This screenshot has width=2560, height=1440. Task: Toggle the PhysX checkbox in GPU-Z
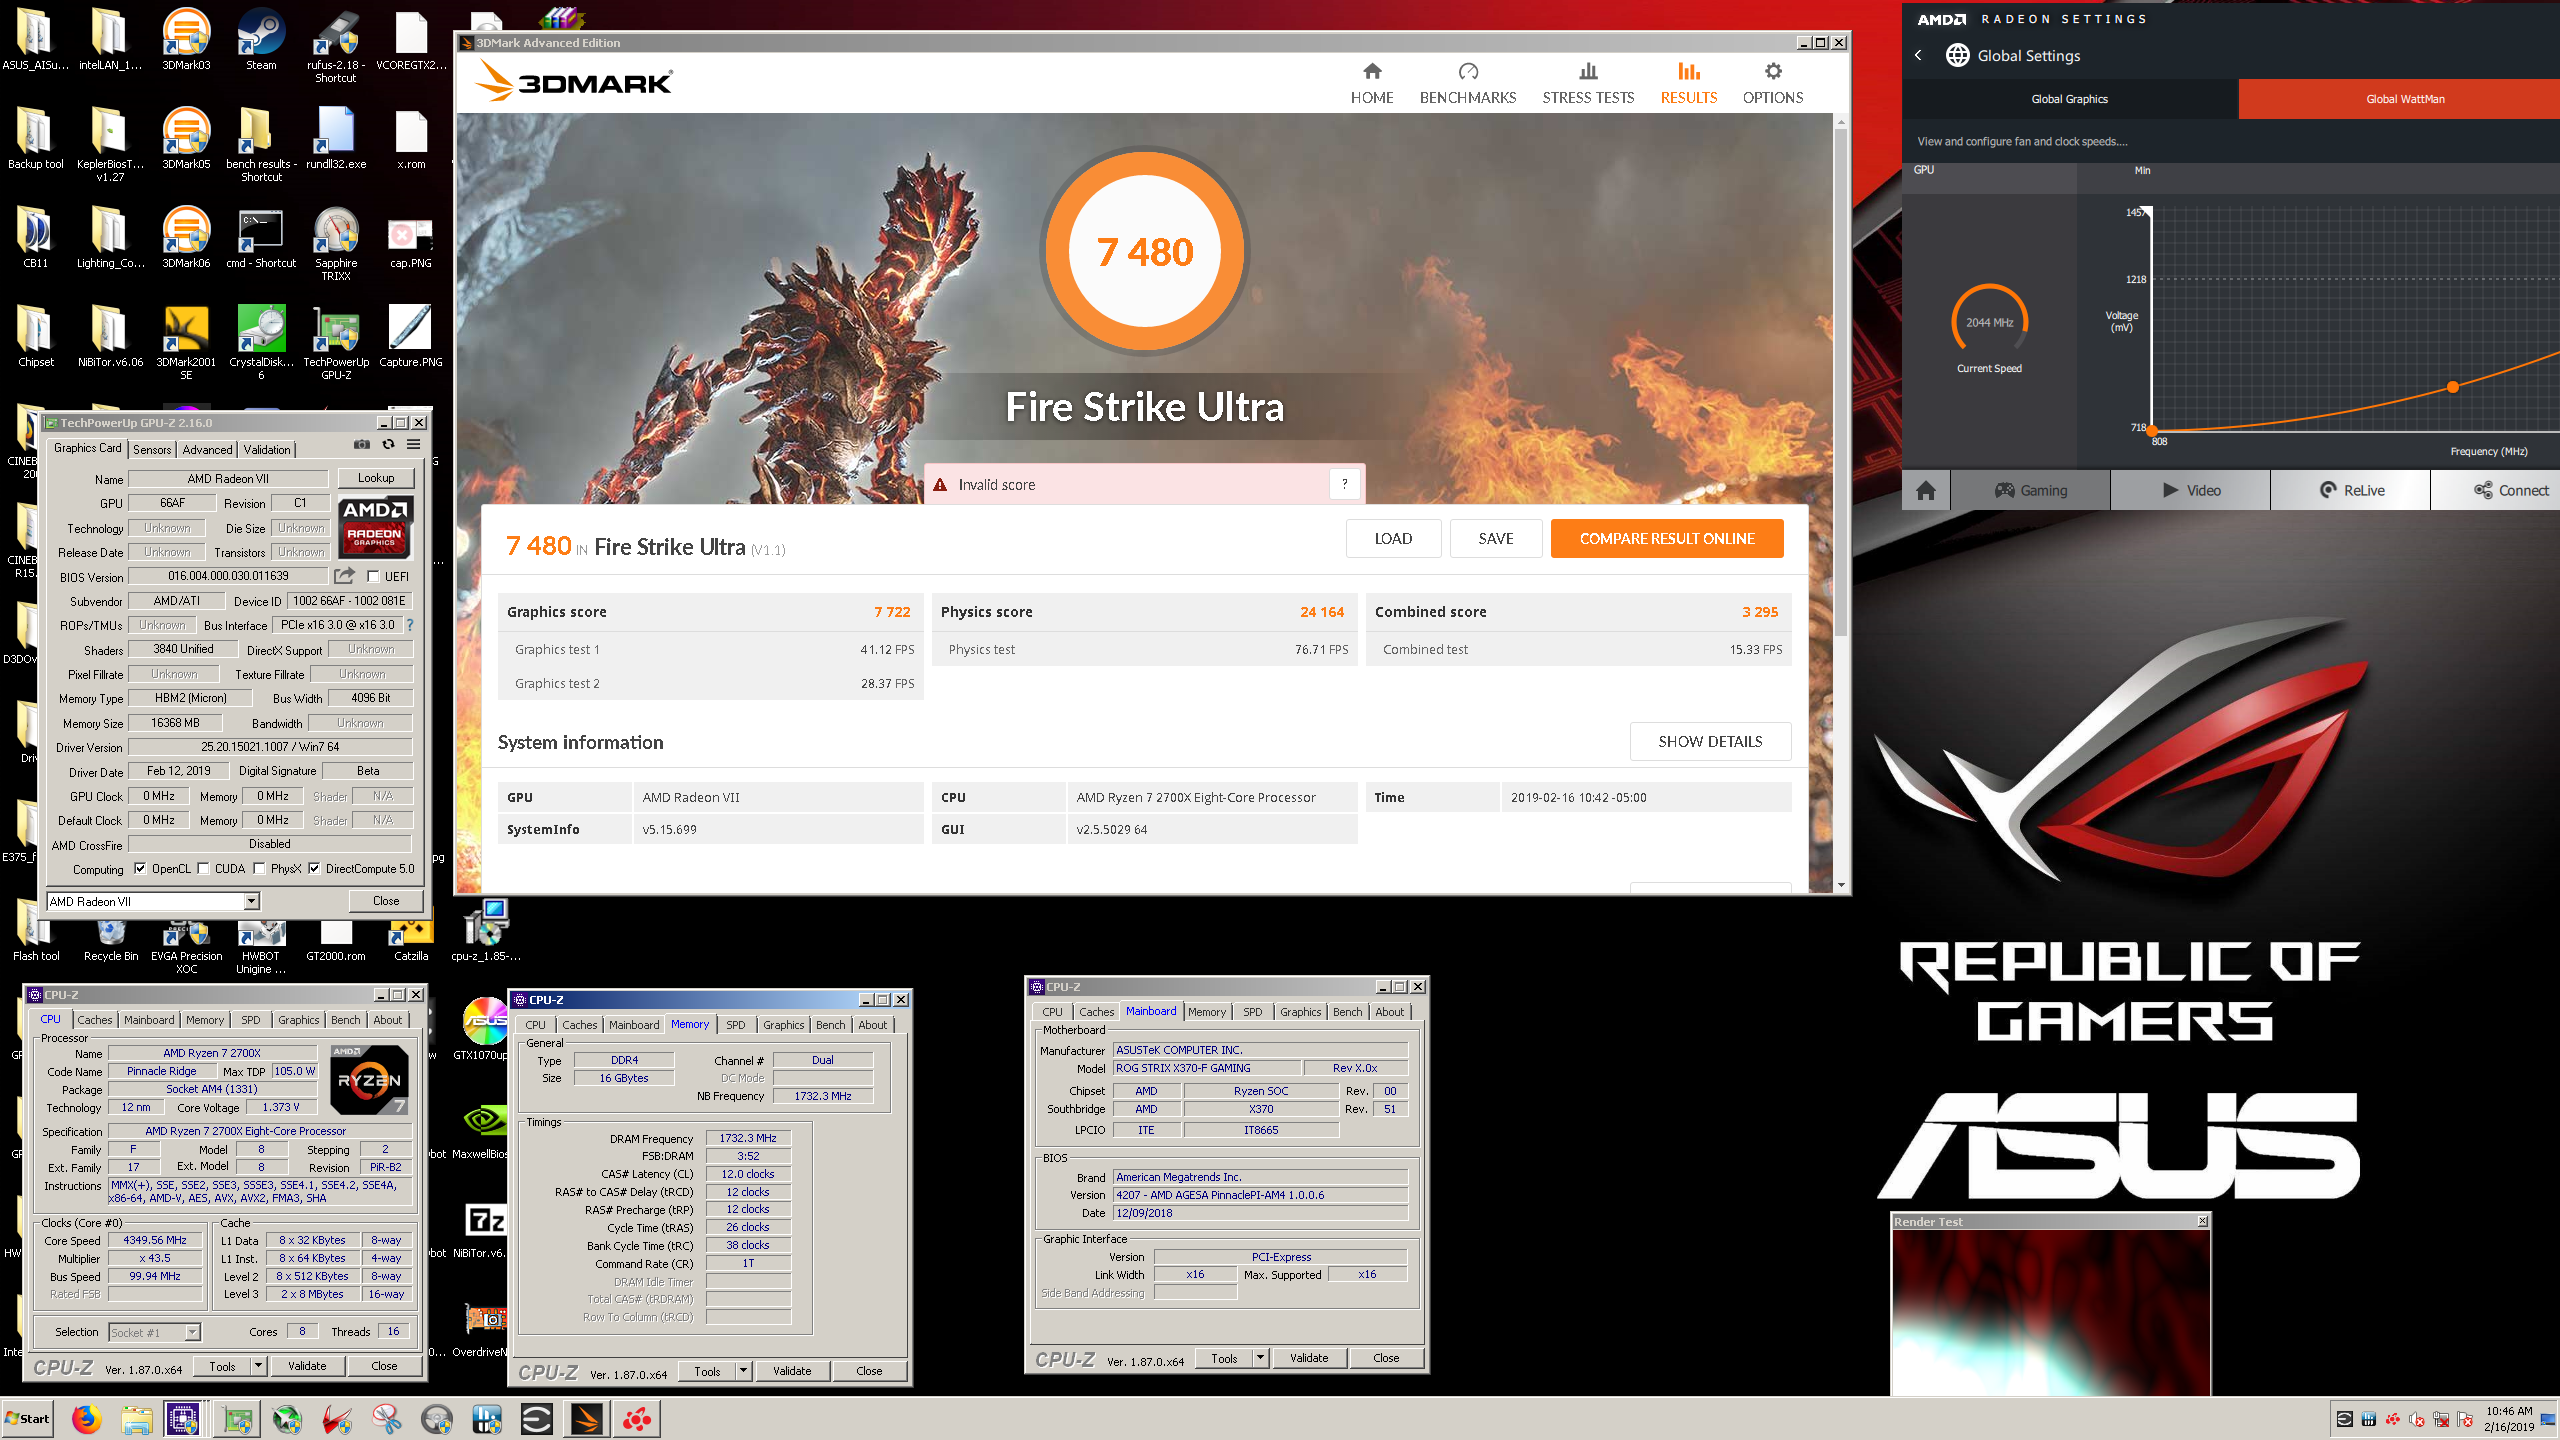coord(259,869)
